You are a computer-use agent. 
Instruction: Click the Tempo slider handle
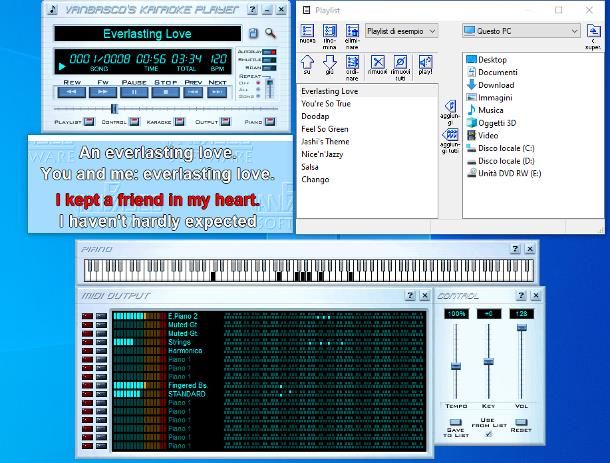pyautogui.click(x=456, y=366)
